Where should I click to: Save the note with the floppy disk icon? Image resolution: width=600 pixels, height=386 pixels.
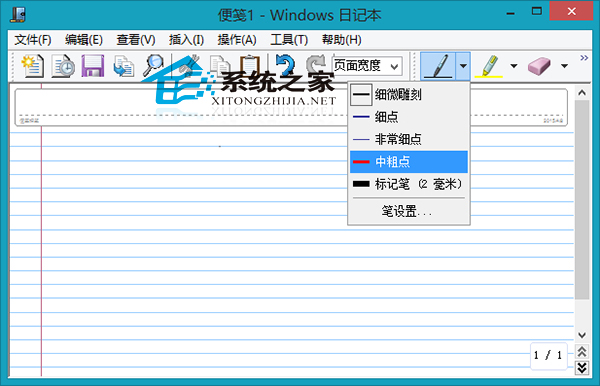(93, 66)
